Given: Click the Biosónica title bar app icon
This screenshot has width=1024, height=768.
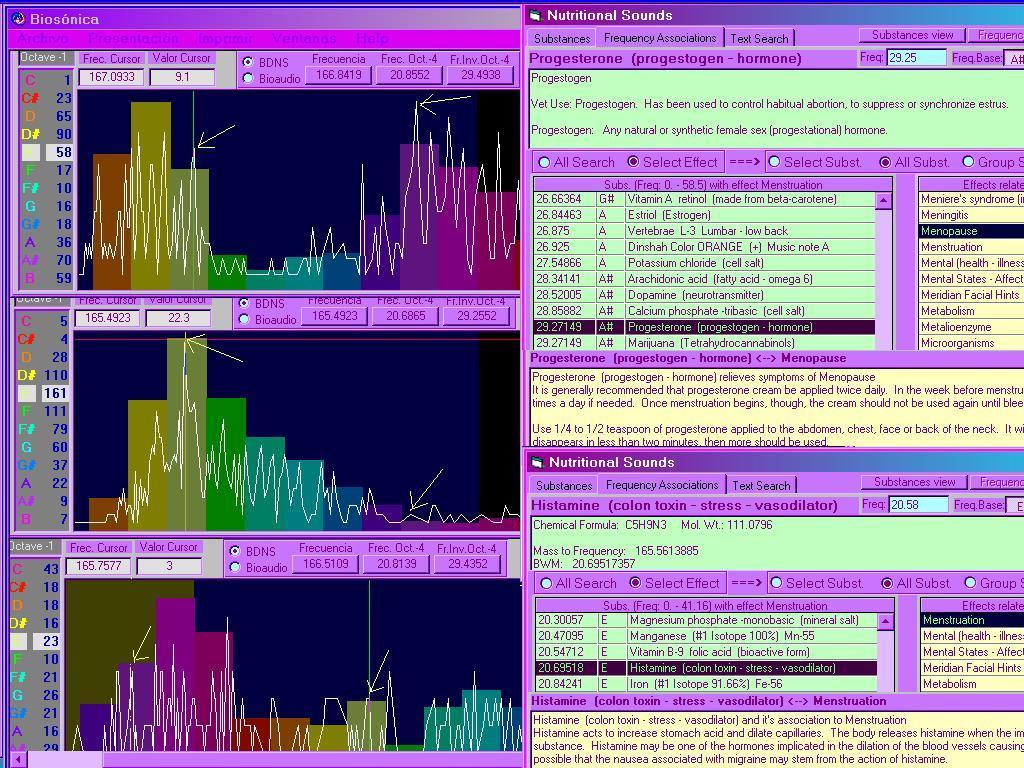Looking at the screenshot, I should [17, 19].
